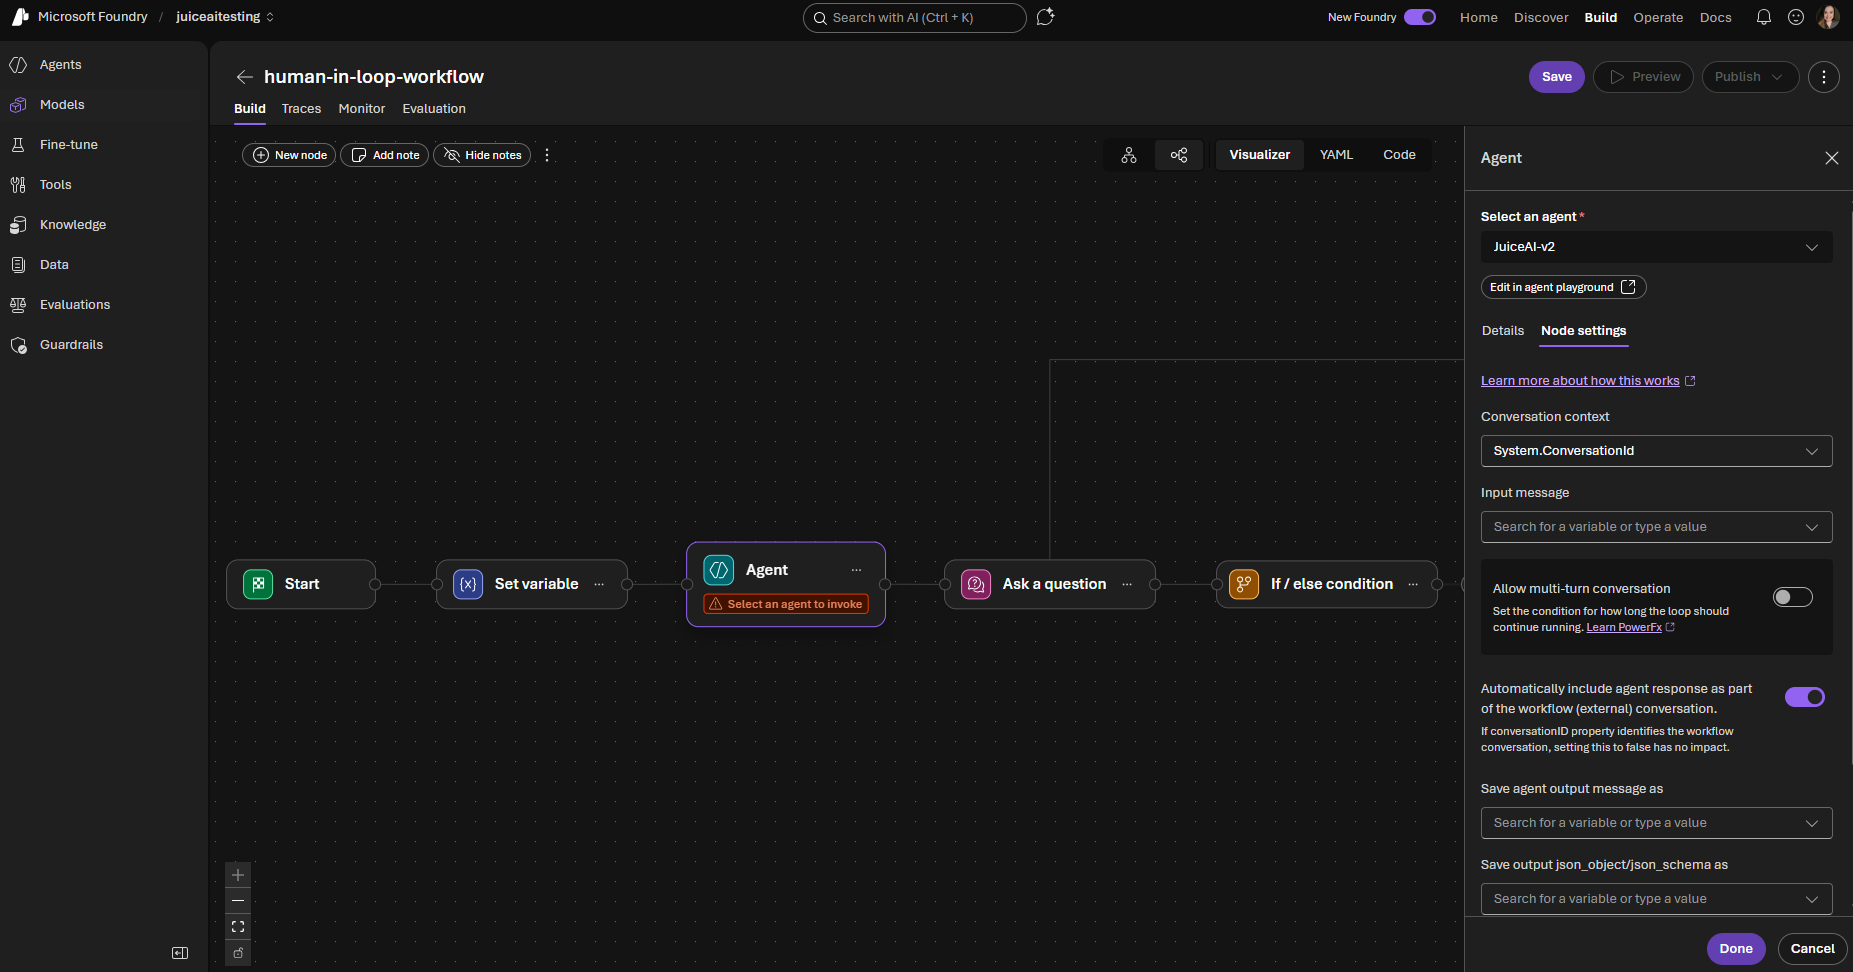This screenshot has width=1853, height=972.
Task: Click the Preview button
Action: 1644,77
